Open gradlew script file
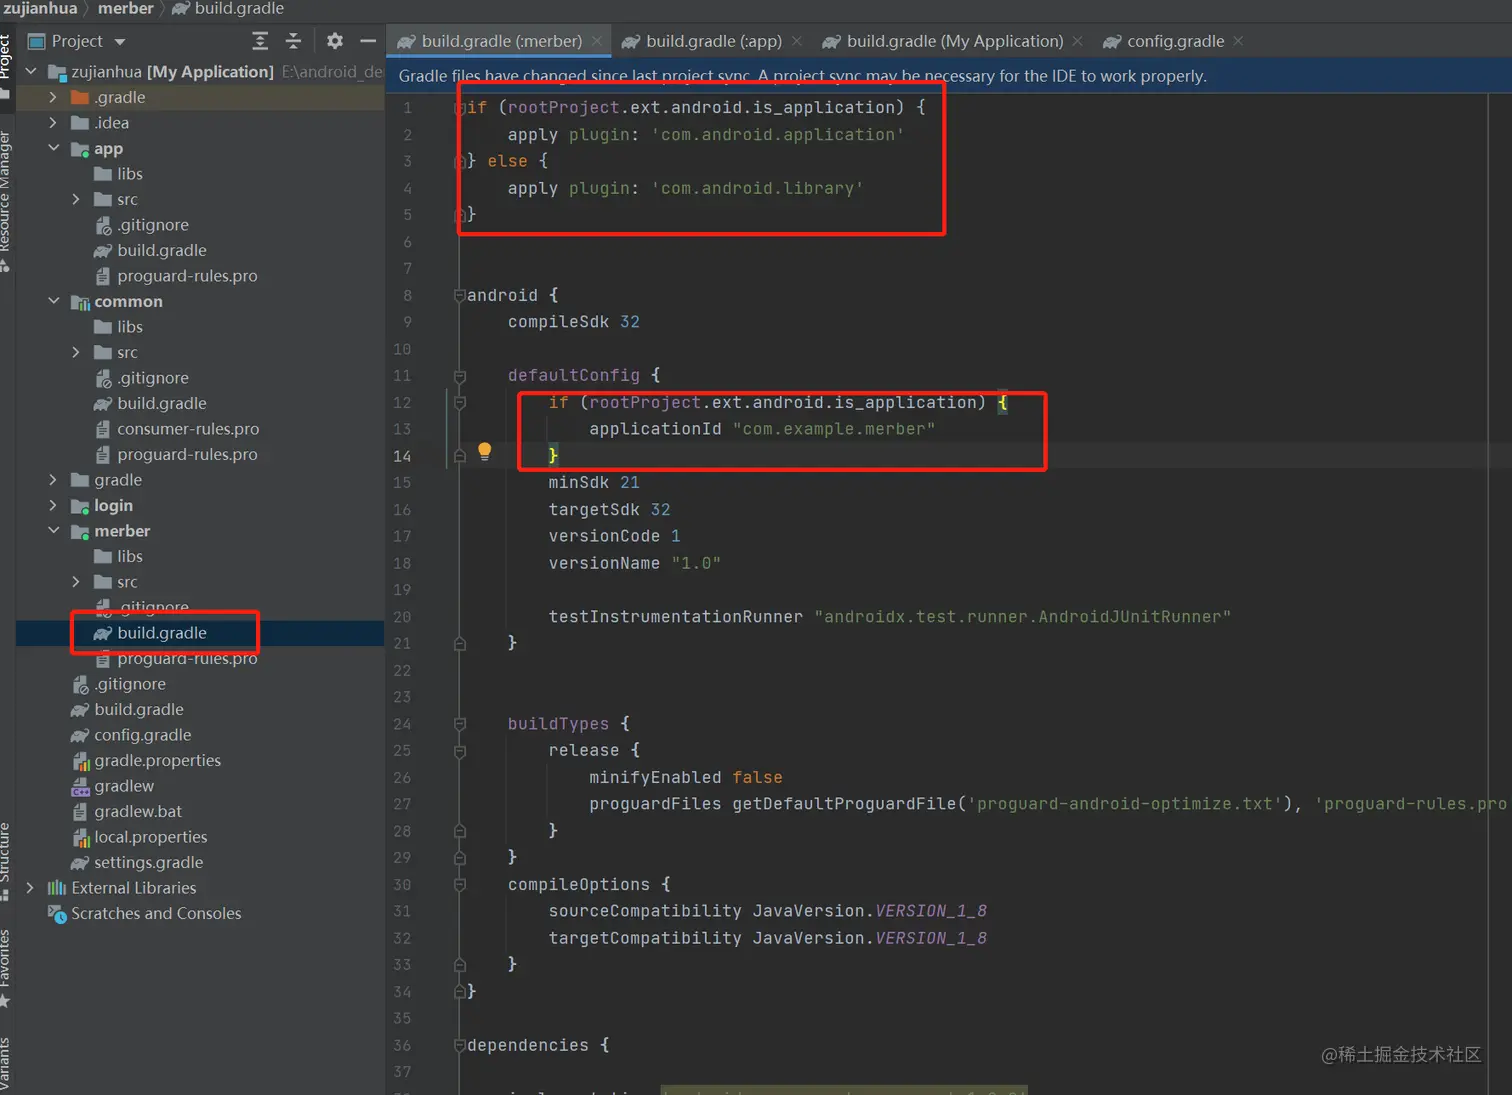1512x1095 pixels. tap(112, 786)
